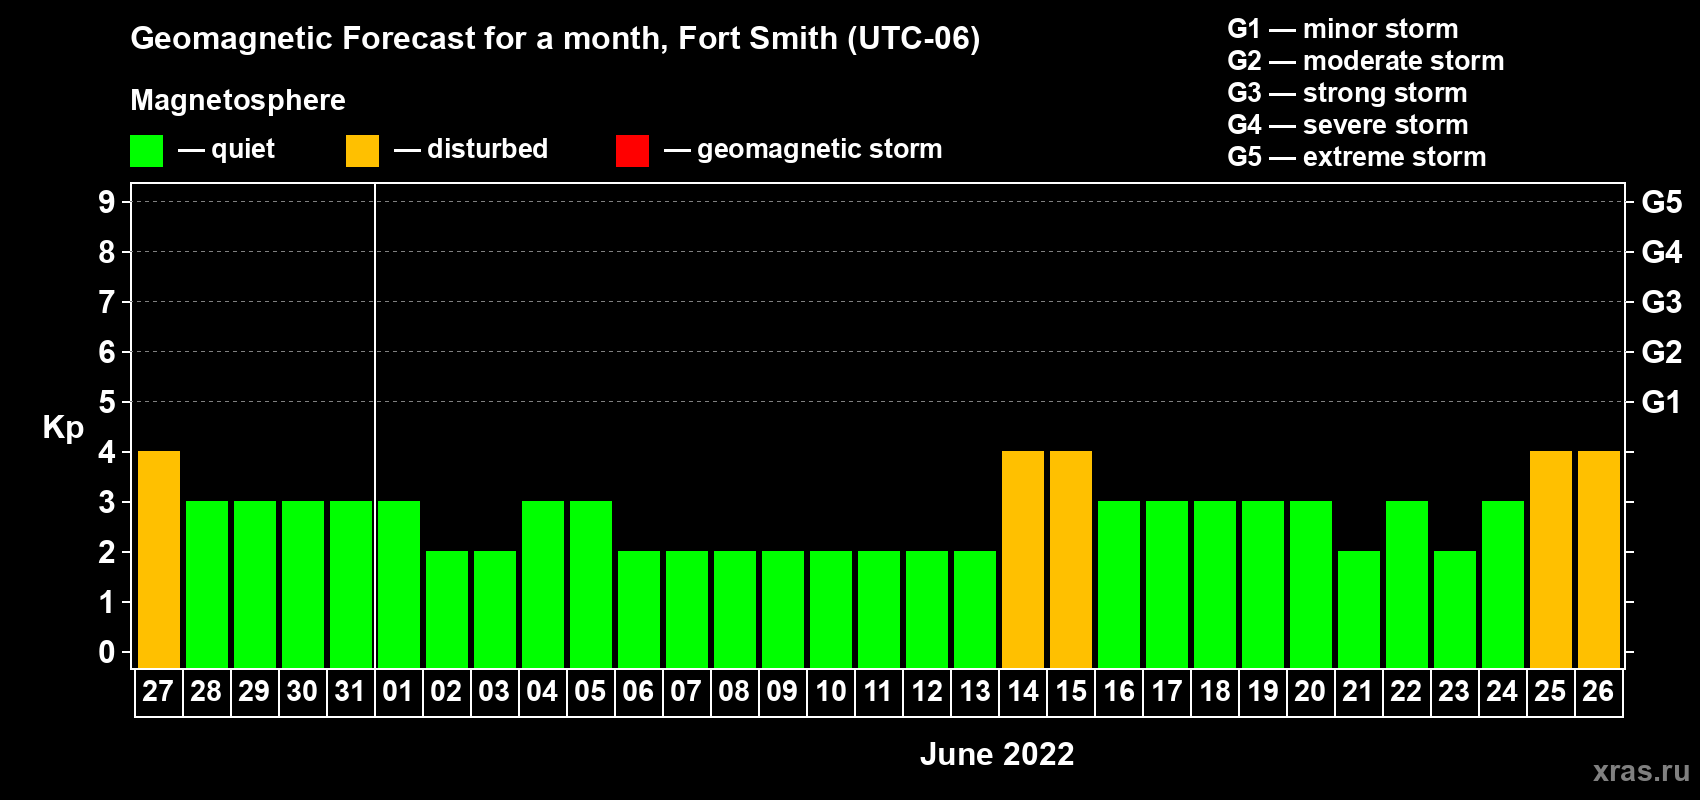Select the orange bar for day 27
Image resolution: width=1700 pixels, height=800 pixels.
(x=159, y=559)
